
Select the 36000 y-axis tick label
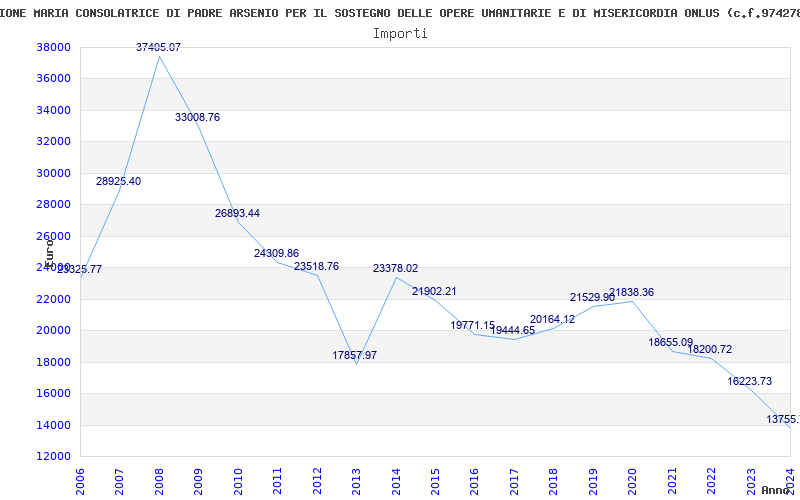point(53,79)
